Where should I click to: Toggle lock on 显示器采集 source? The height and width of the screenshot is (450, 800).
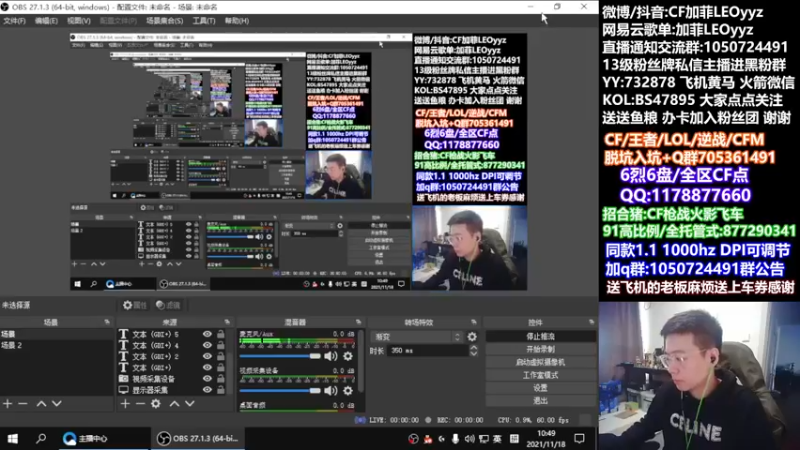point(220,390)
